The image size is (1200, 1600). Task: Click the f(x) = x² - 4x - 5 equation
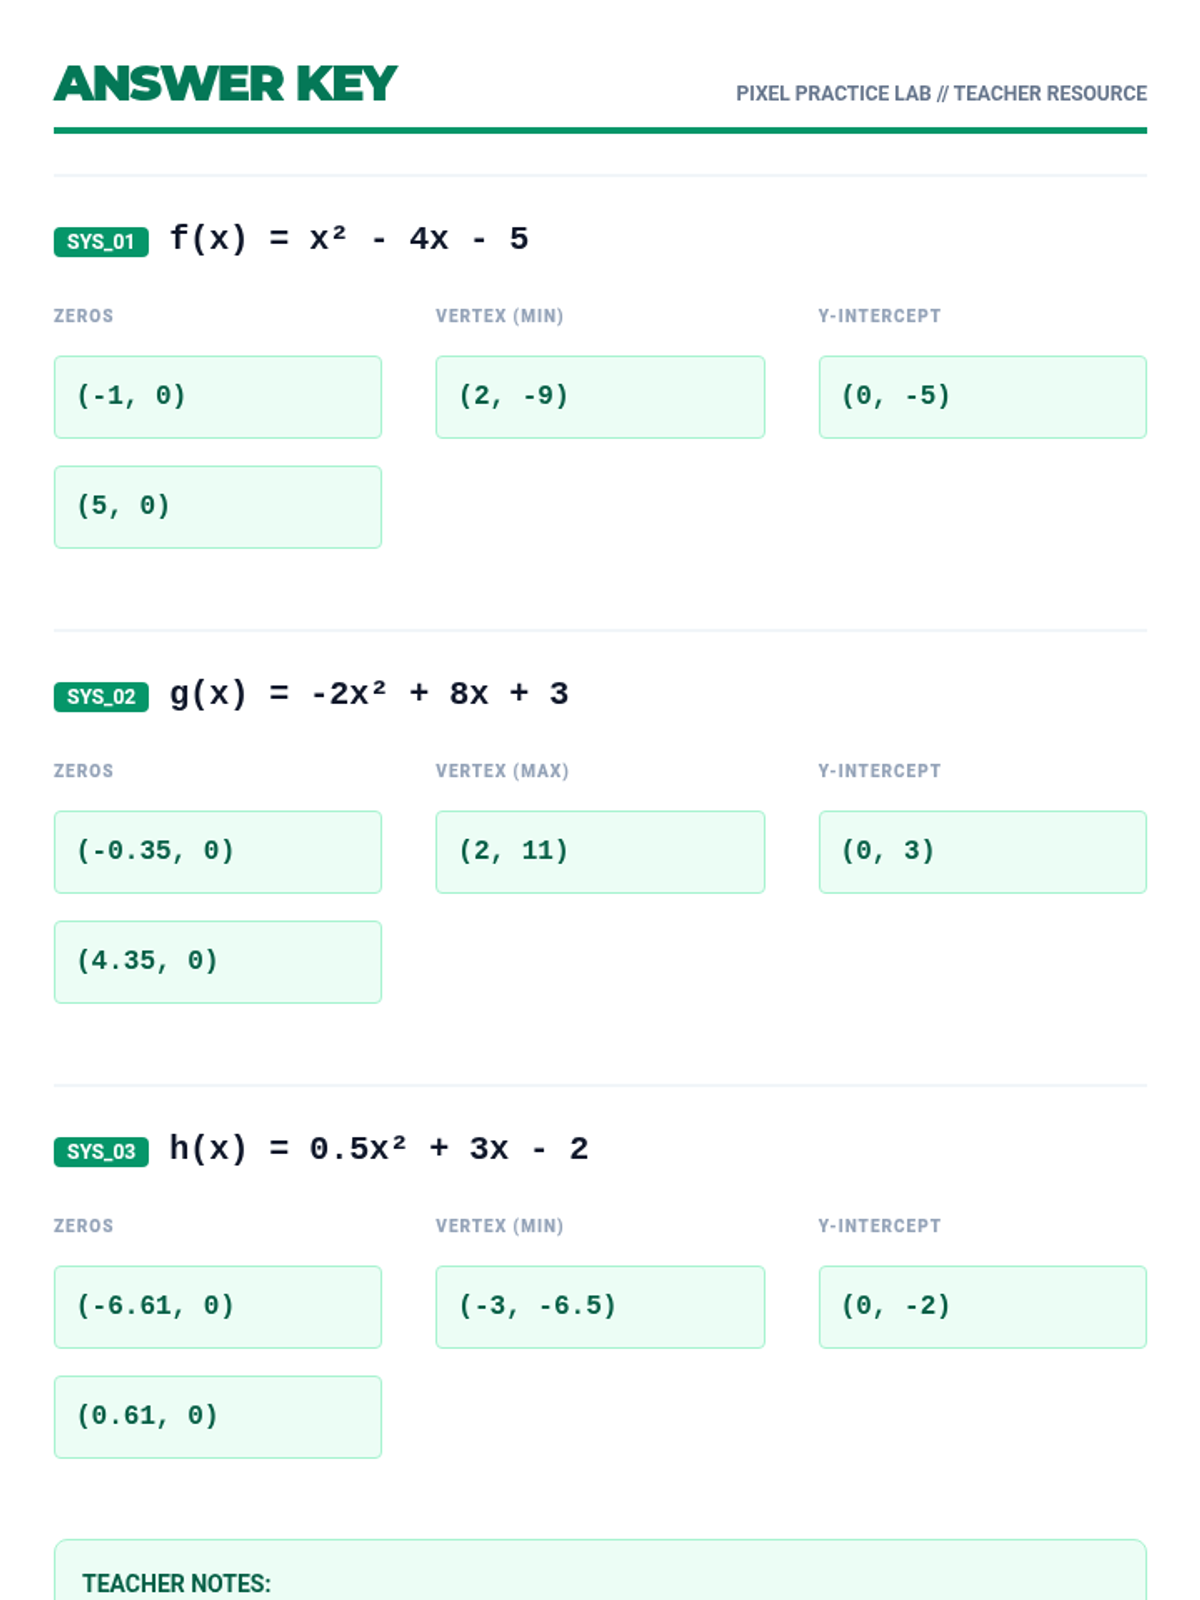(x=349, y=239)
